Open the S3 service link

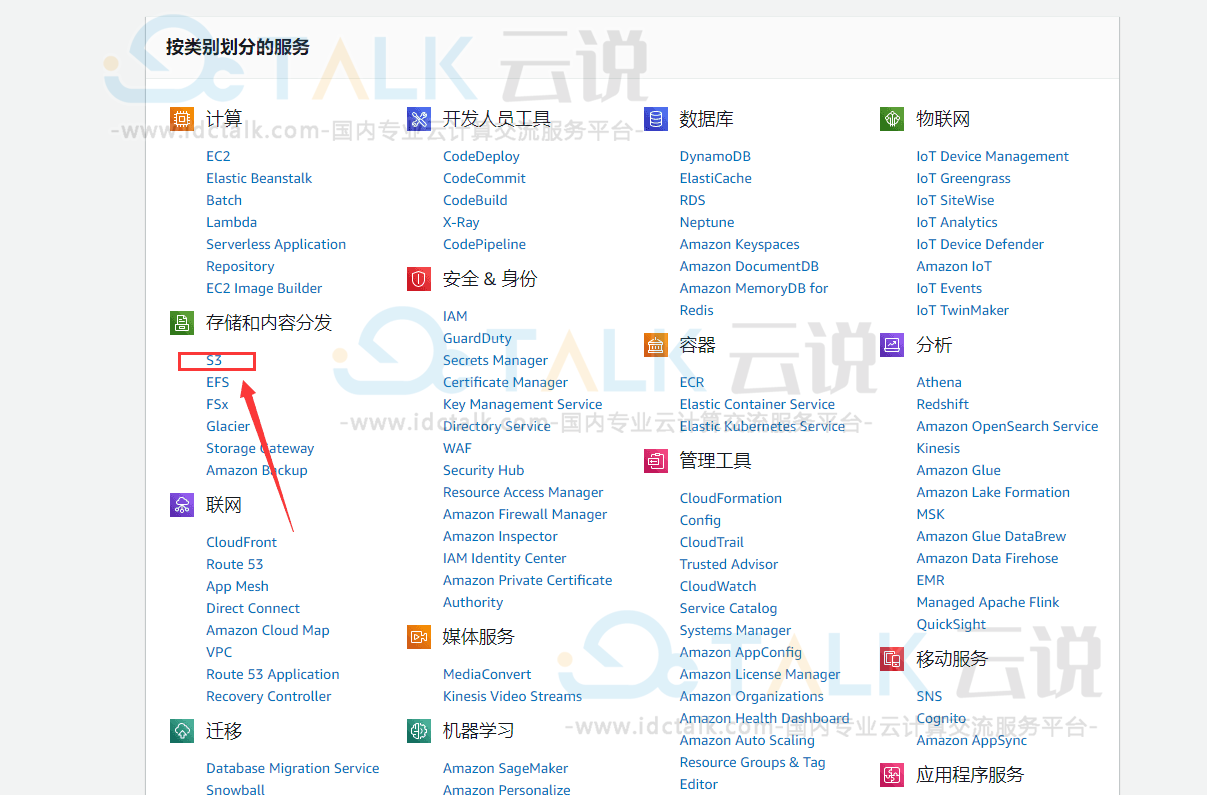(214, 360)
